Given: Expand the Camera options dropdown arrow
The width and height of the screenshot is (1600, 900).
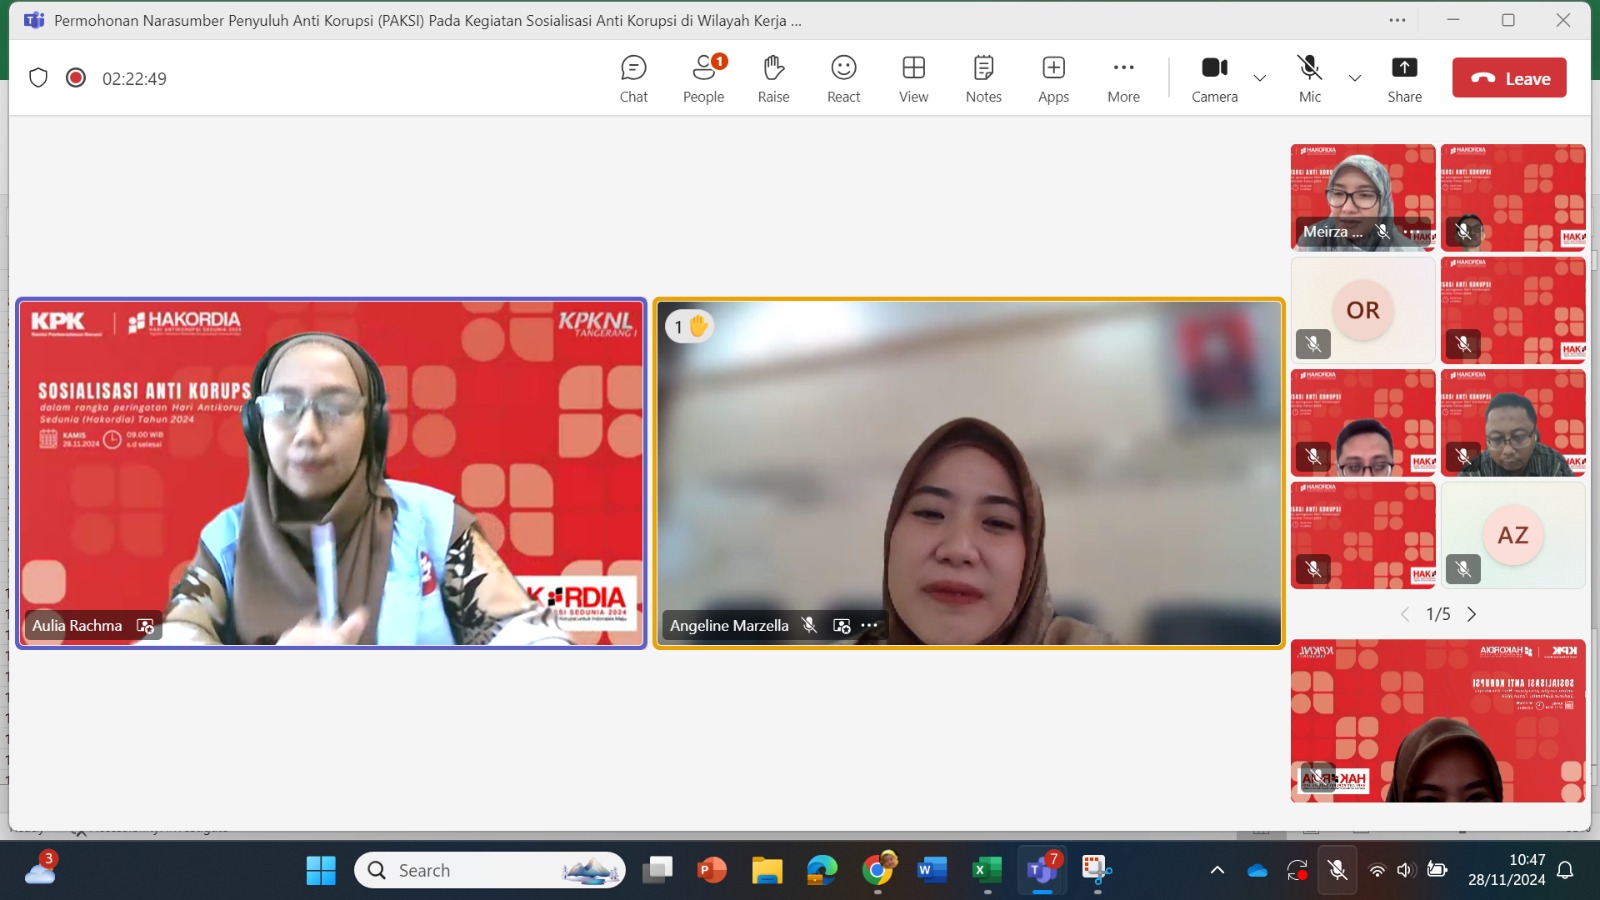Looking at the screenshot, I should (x=1260, y=78).
